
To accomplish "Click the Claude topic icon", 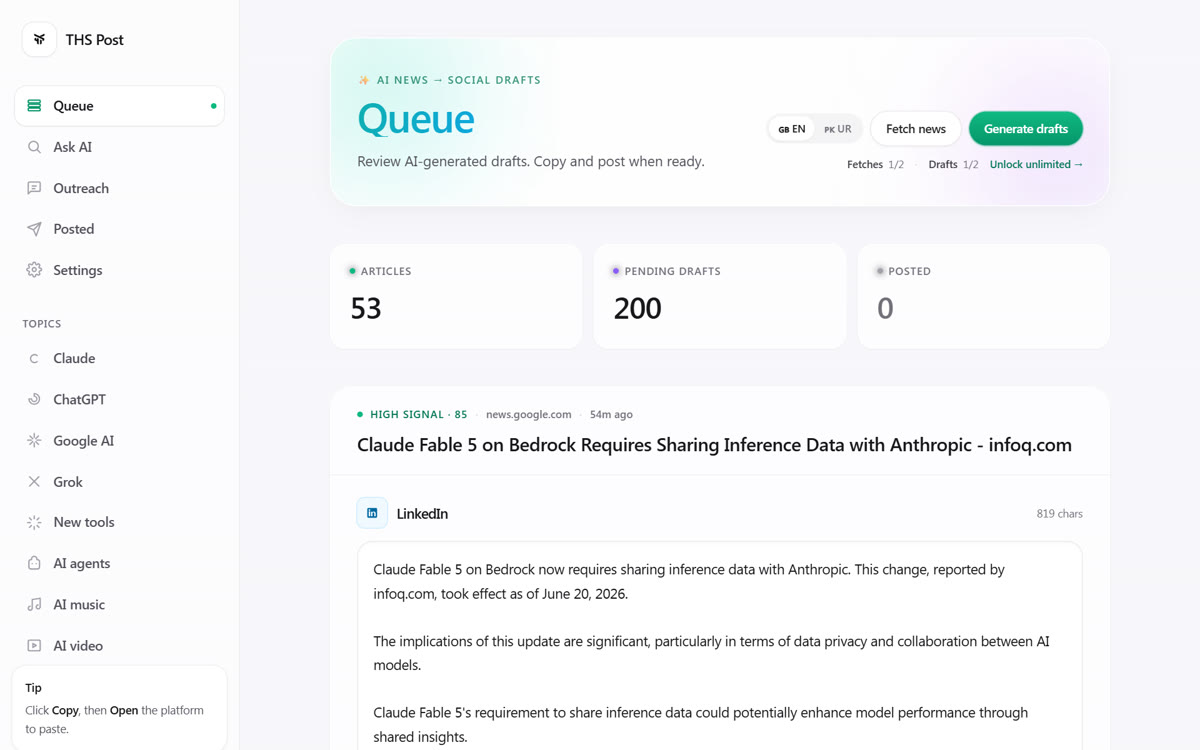I will (x=34, y=358).
